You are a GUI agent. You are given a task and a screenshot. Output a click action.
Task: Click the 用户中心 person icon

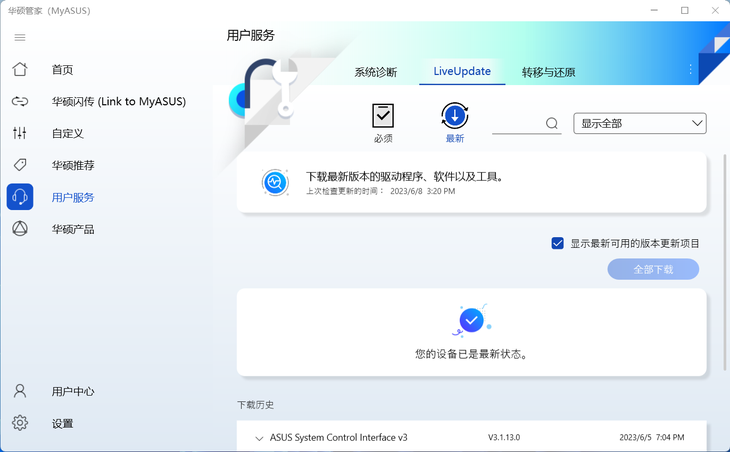coord(20,391)
